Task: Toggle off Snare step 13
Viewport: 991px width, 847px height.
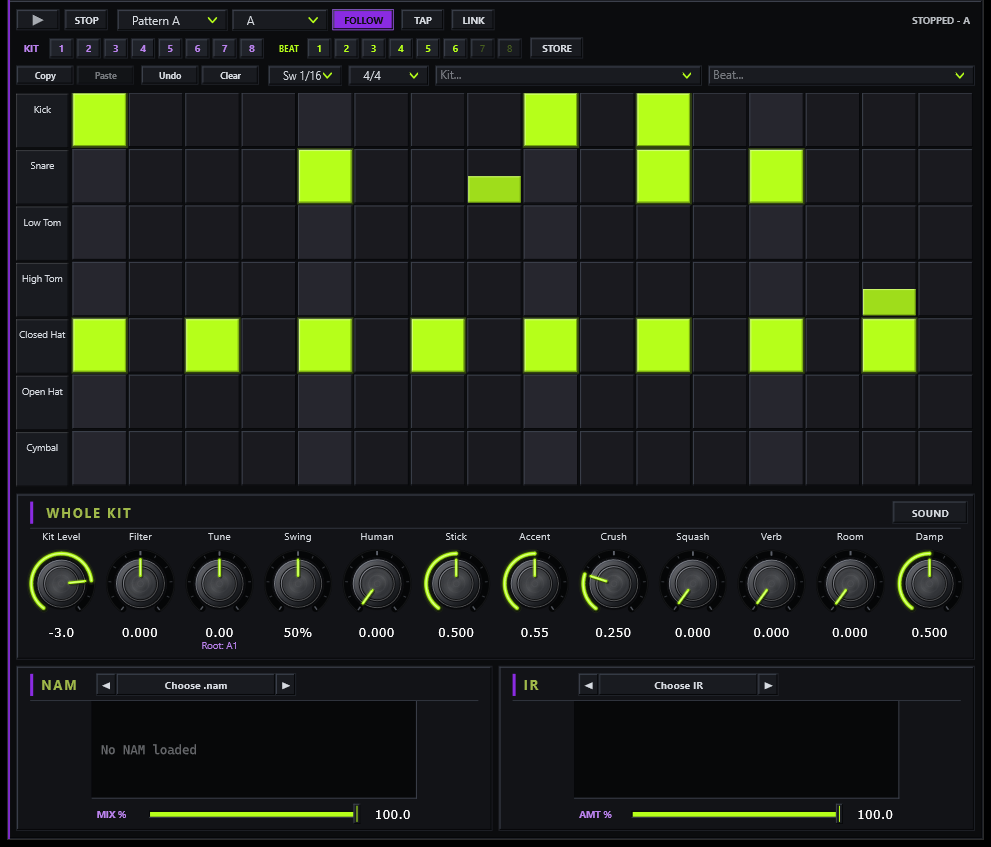Action: [776, 176]
